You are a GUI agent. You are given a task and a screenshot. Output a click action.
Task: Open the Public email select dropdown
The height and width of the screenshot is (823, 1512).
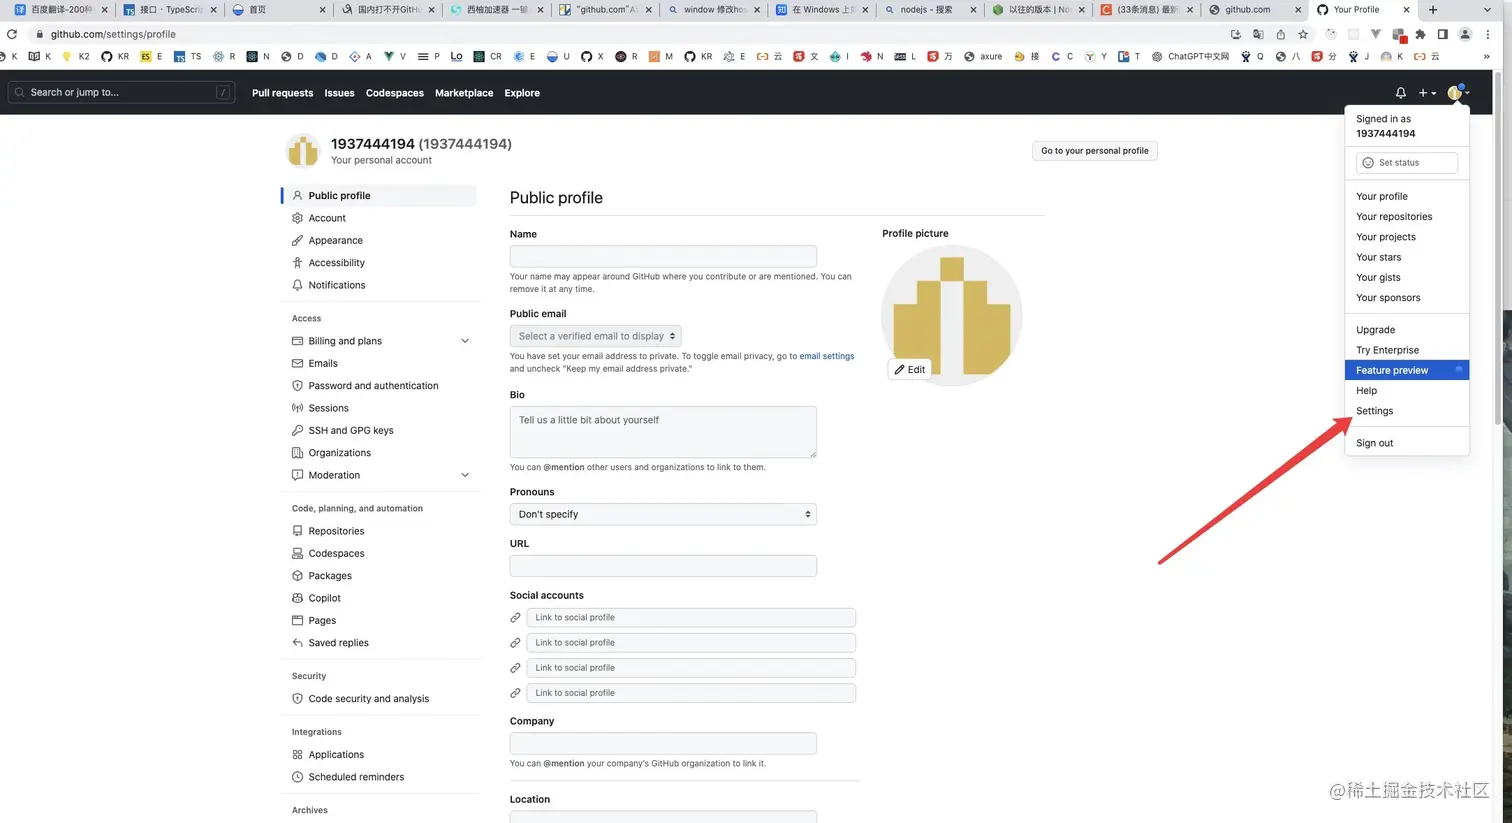pos(595,336)
